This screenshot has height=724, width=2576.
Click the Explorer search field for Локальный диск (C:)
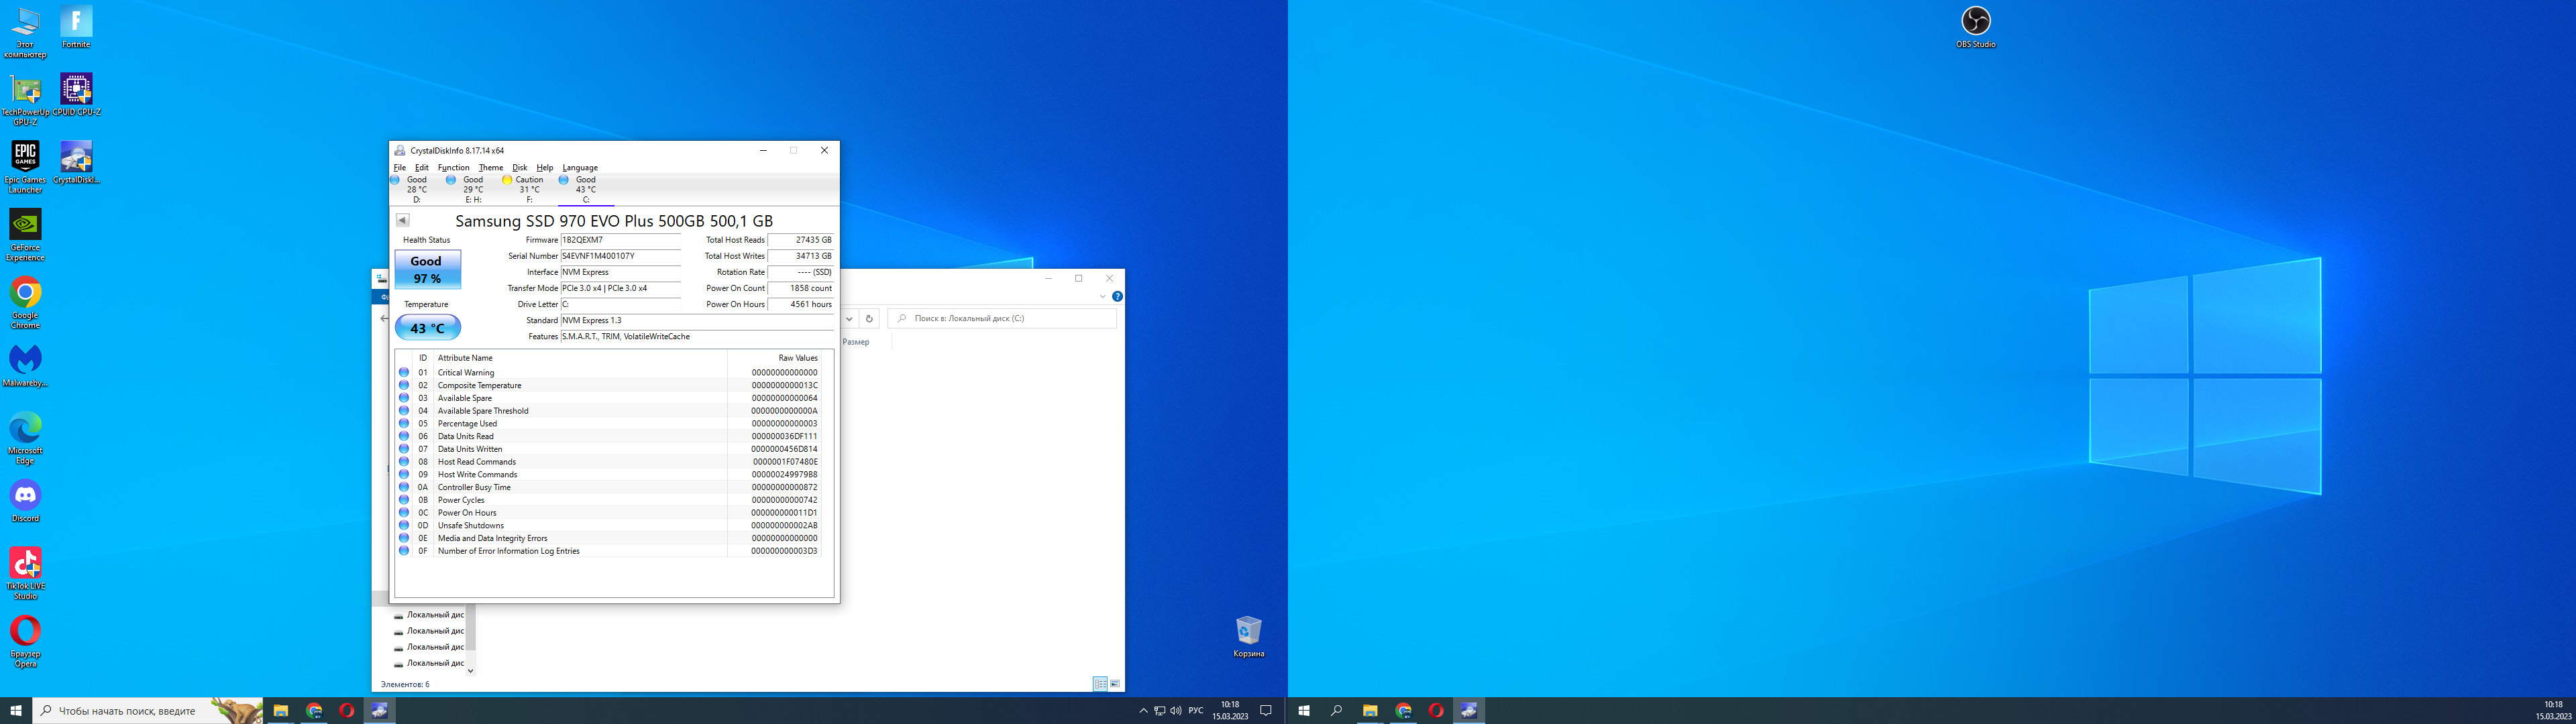(x=1002, y=318)
